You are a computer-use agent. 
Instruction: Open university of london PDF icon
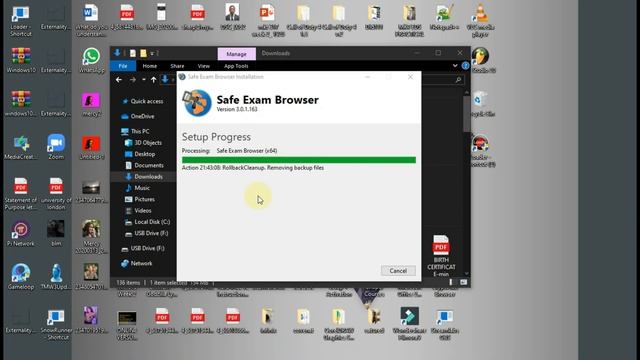pyautogui.click(x=56, y=193)
